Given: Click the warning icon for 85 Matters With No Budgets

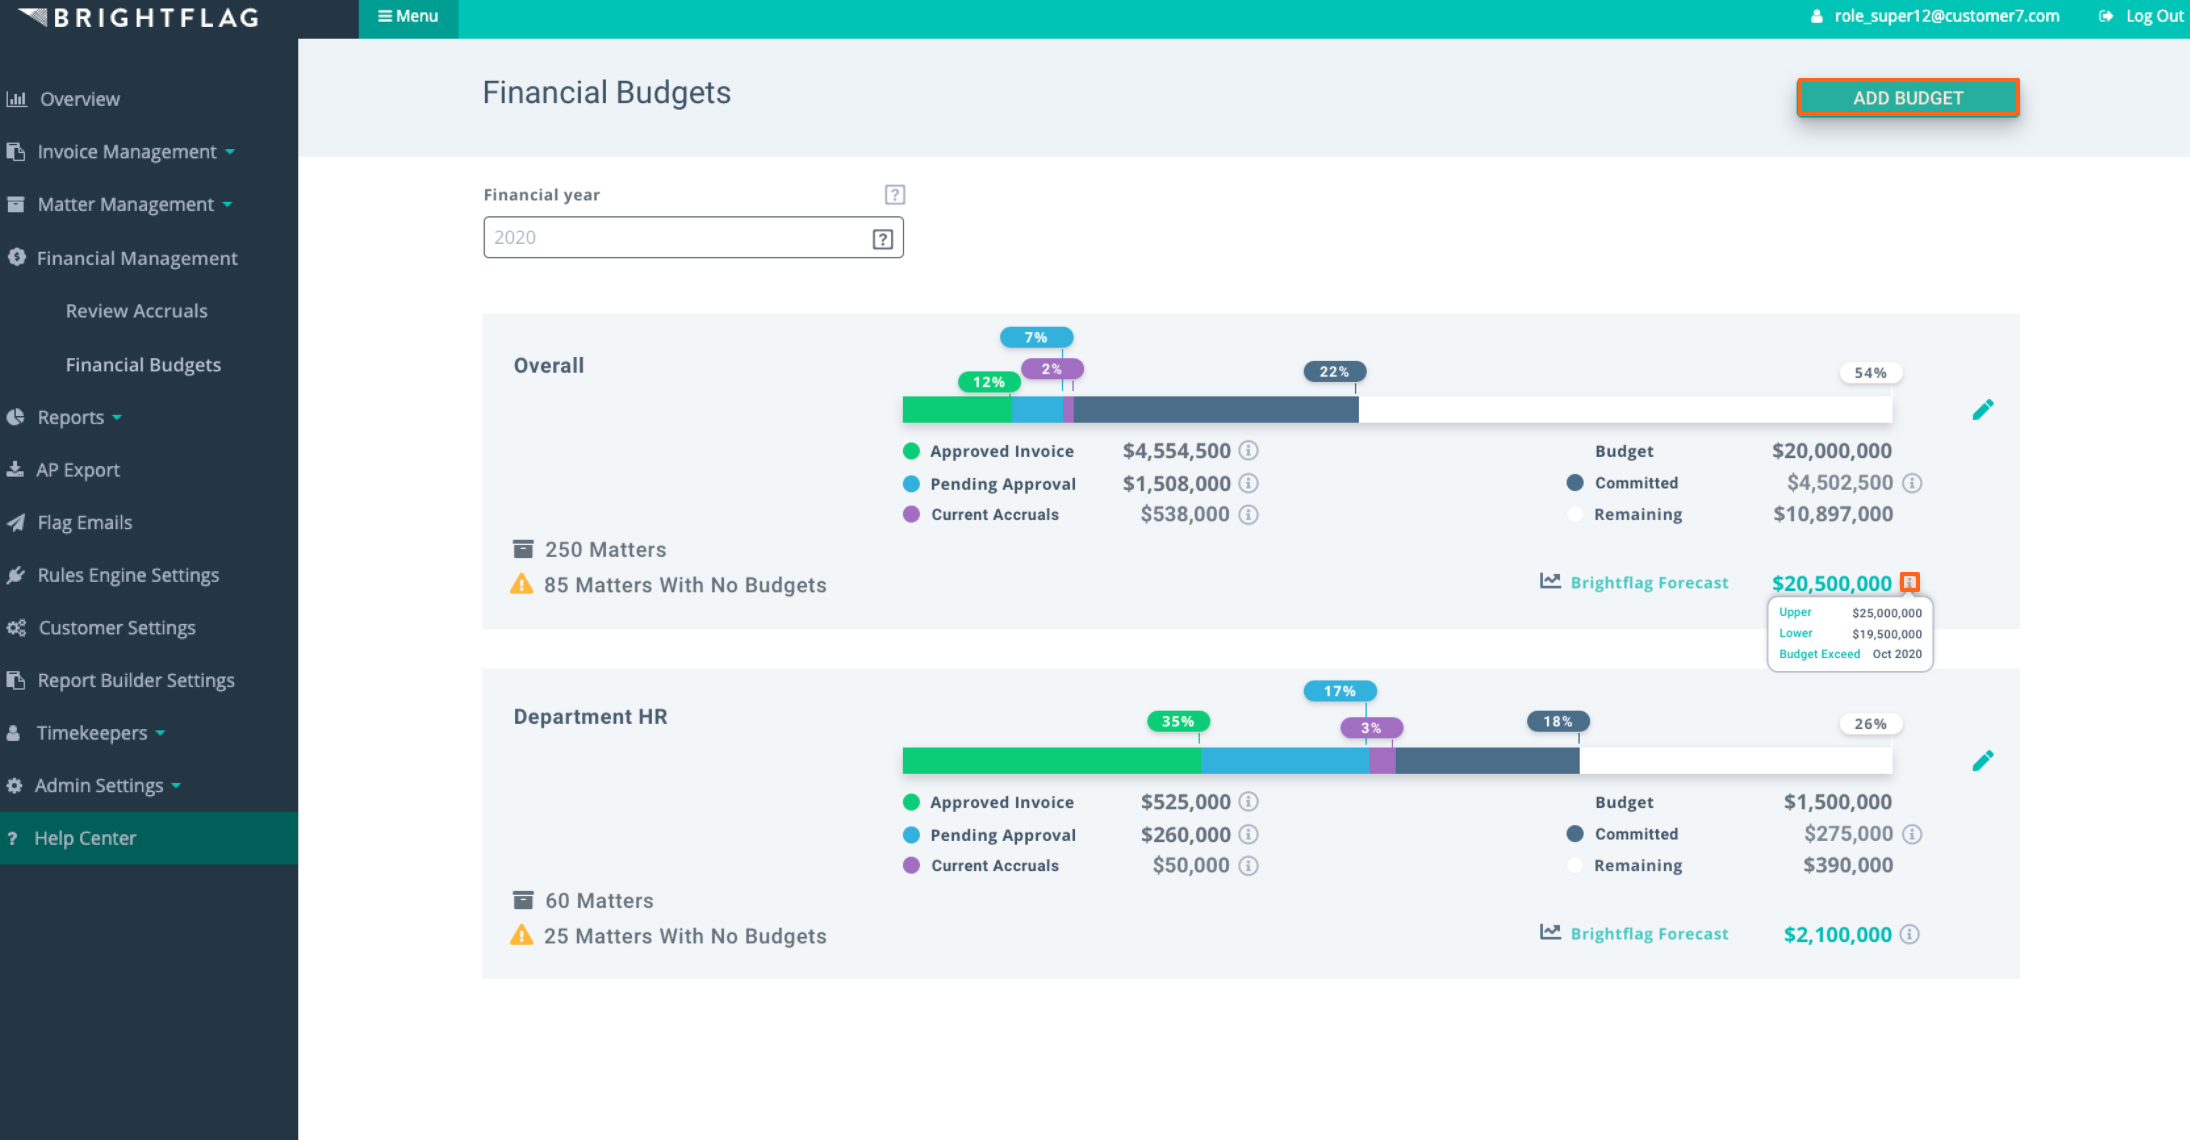Looking at the screenshot, I should point(522,584).
